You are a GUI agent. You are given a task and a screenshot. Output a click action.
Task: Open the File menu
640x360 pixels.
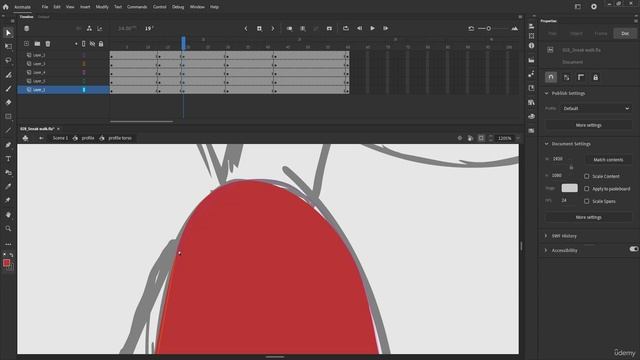tap(44, 7)
